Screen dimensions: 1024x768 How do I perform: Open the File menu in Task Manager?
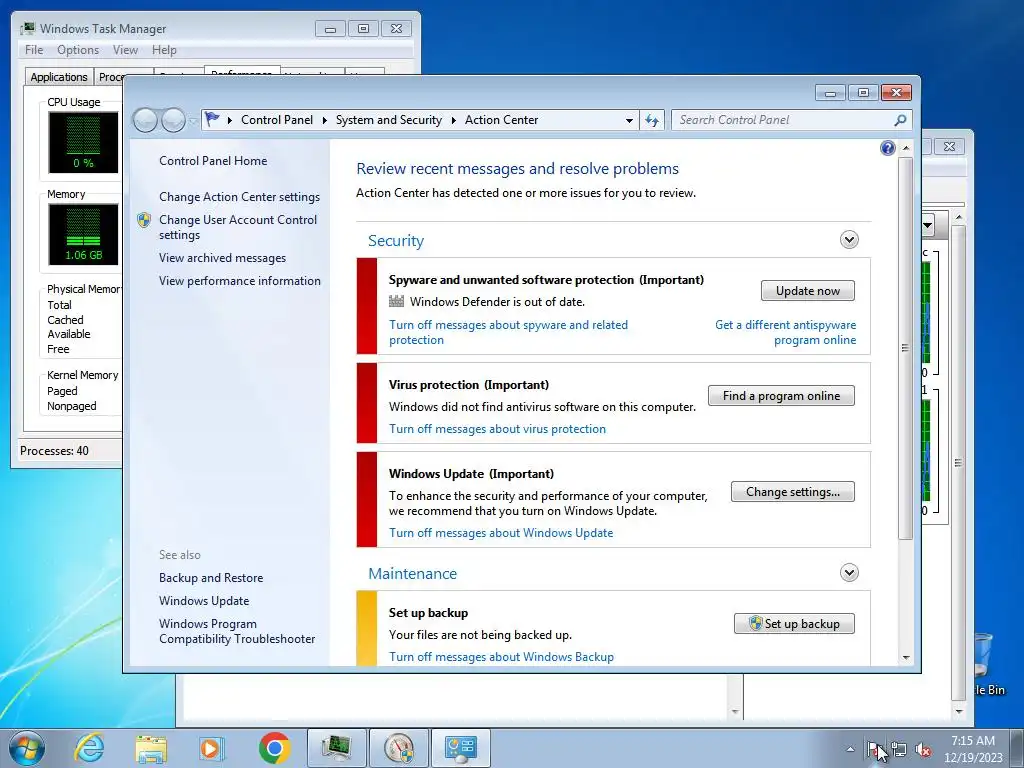34,50
